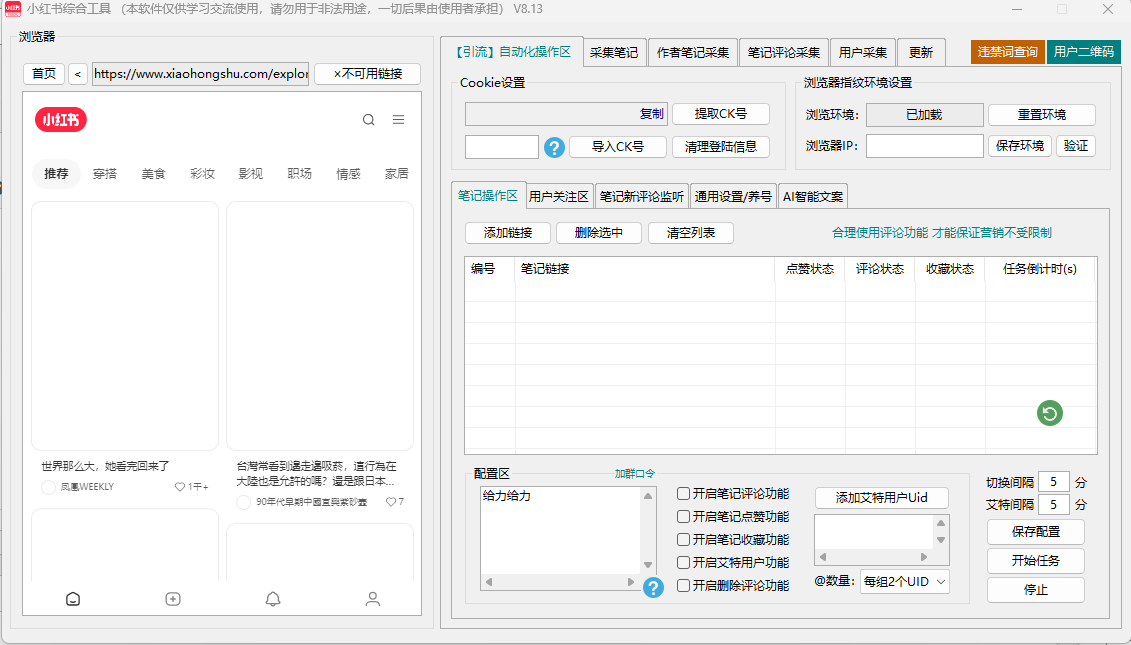Open the hamburger menu in the mini browser
This screenshot has width=1131, height=645.
coord(398,118)
